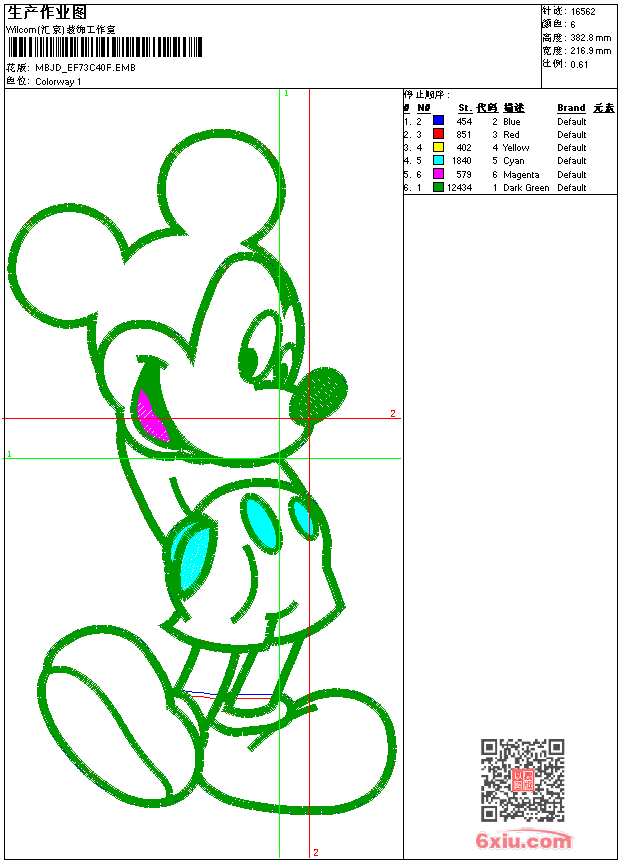Image resolution: width=620 pixels, height=860 pixels.
Task: Click the stitch count 851 in the Red row
Action: [464, 134]
